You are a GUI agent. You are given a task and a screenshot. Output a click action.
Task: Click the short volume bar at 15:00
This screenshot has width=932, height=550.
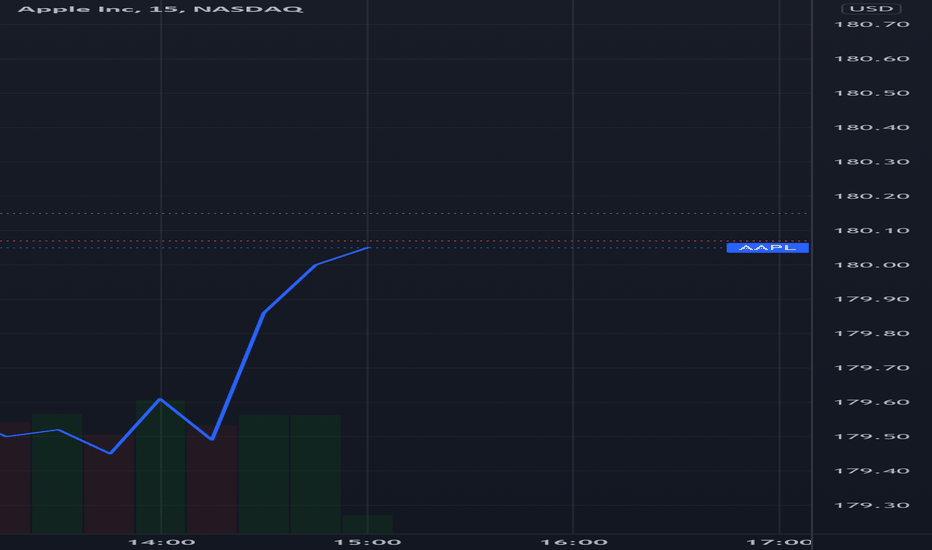tap(367, 524)
